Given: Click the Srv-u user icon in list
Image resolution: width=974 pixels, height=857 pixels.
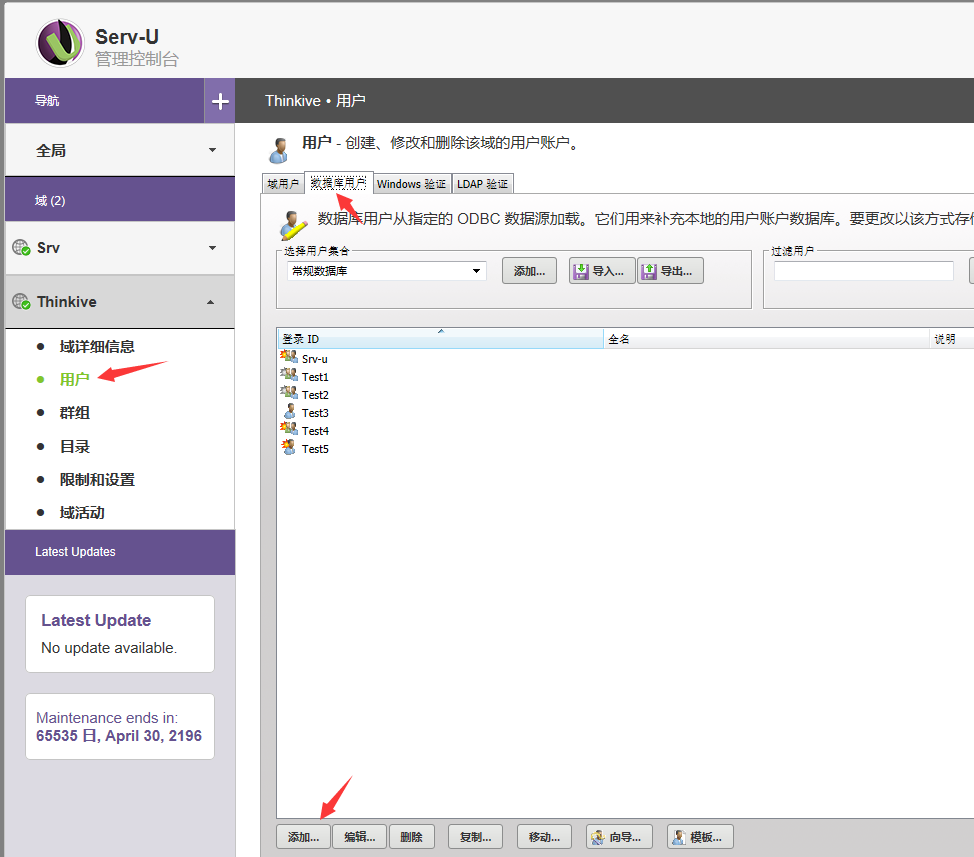Looking at the screenshot, I should click(x=289, y=357).
